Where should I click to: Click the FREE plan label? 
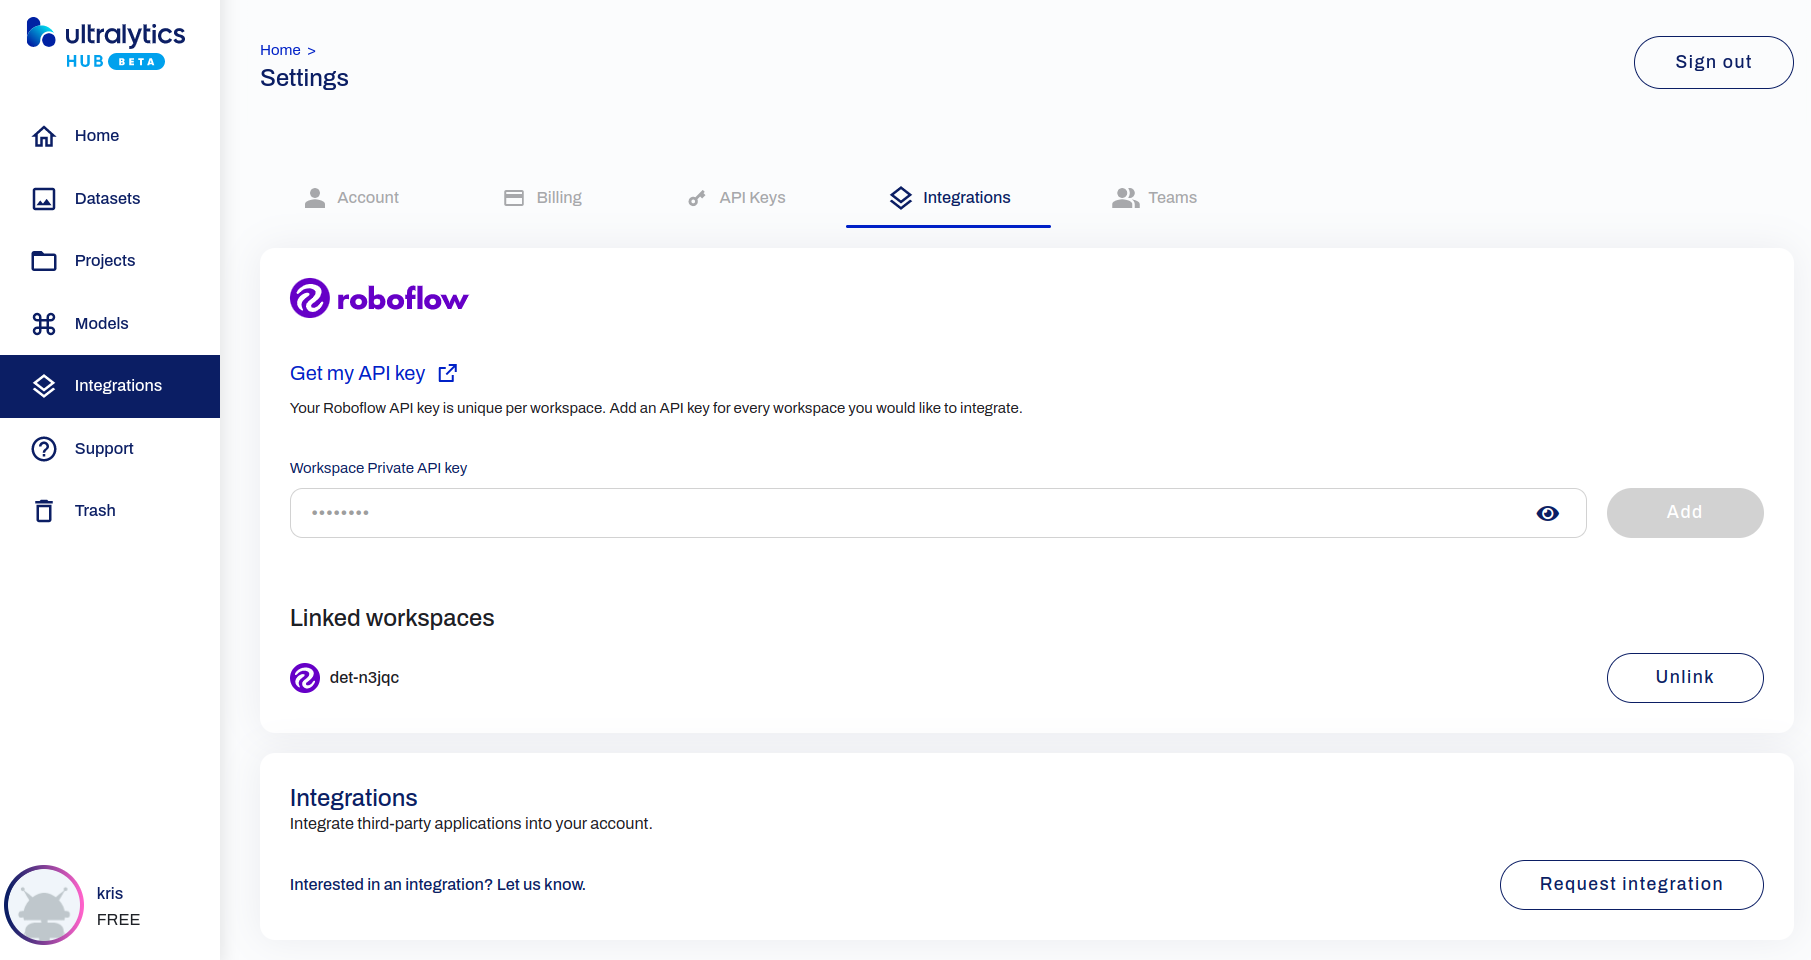pyautogui.click(x=118, y=920)
